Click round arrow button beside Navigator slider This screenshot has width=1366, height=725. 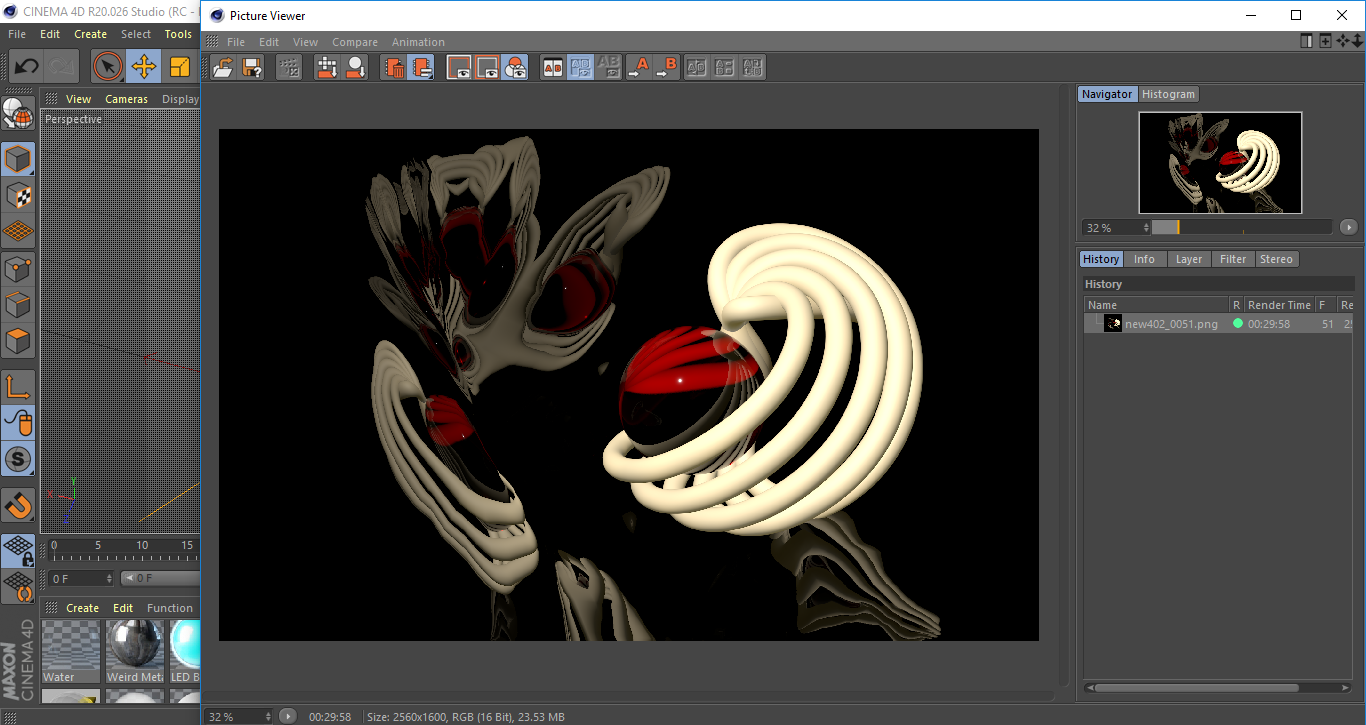[x=1349, y=228]
